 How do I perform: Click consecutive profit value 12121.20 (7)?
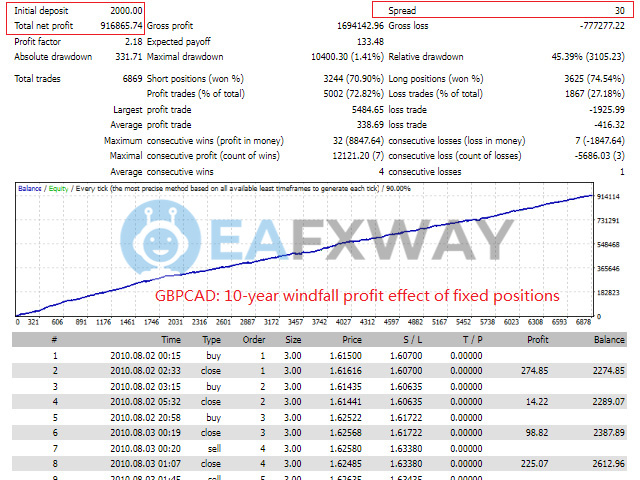358,156
